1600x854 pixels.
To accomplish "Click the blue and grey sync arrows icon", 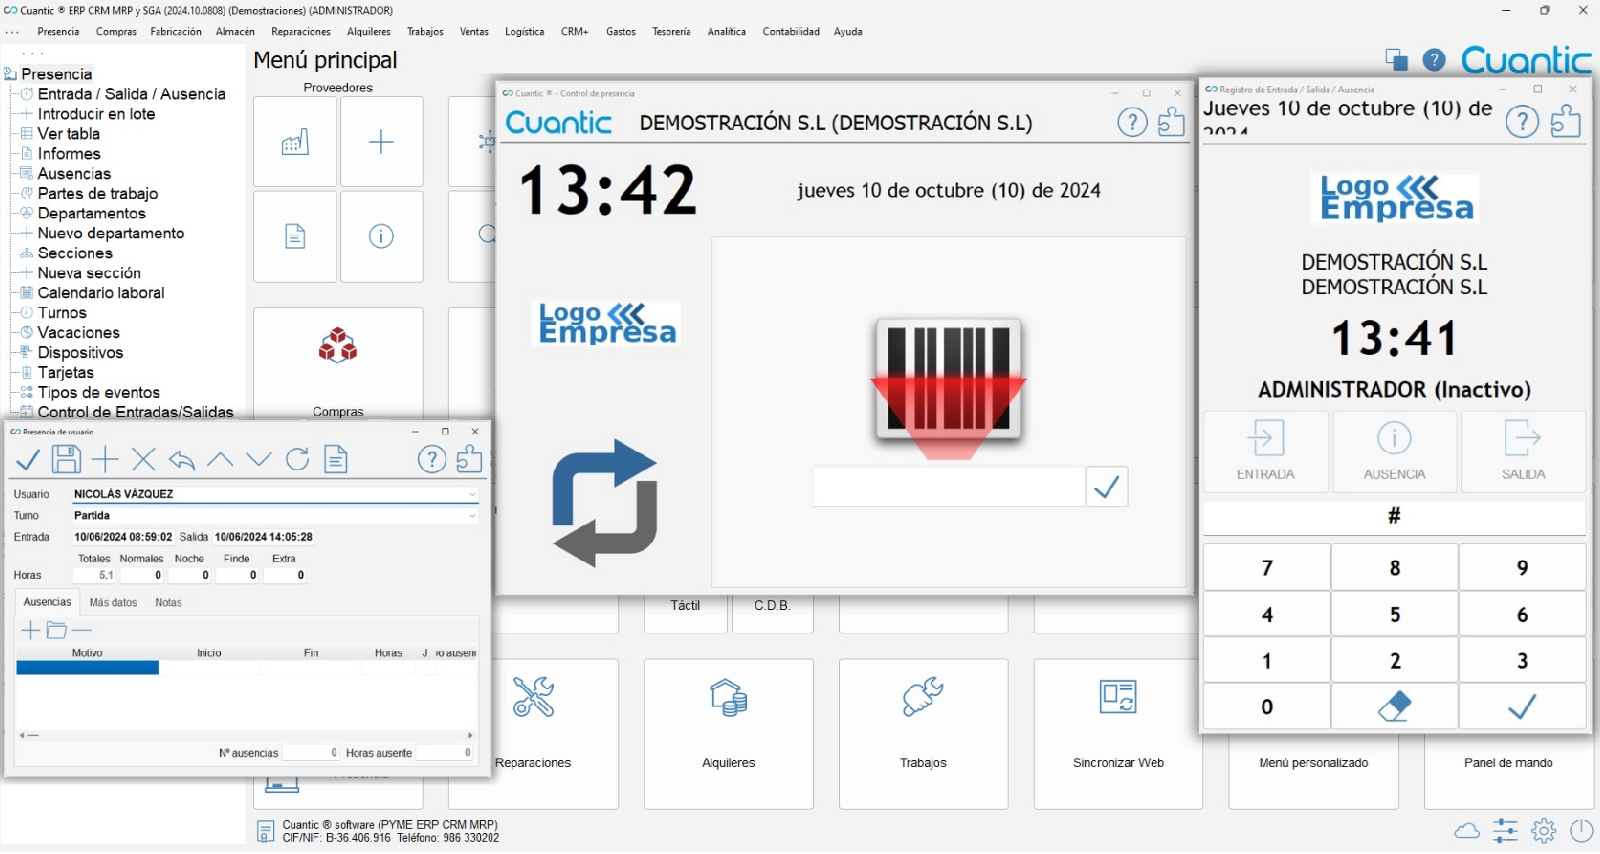I will point(605,503).
